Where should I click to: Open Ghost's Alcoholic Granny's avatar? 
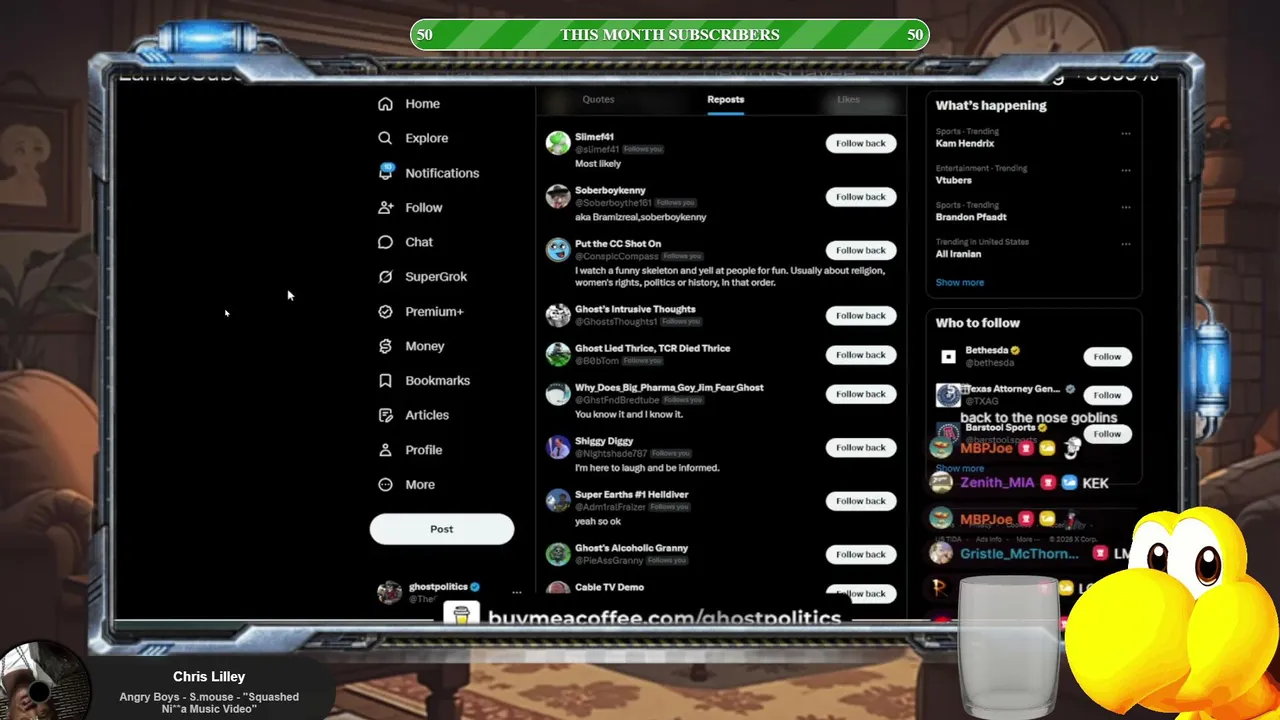coord(558,554)
